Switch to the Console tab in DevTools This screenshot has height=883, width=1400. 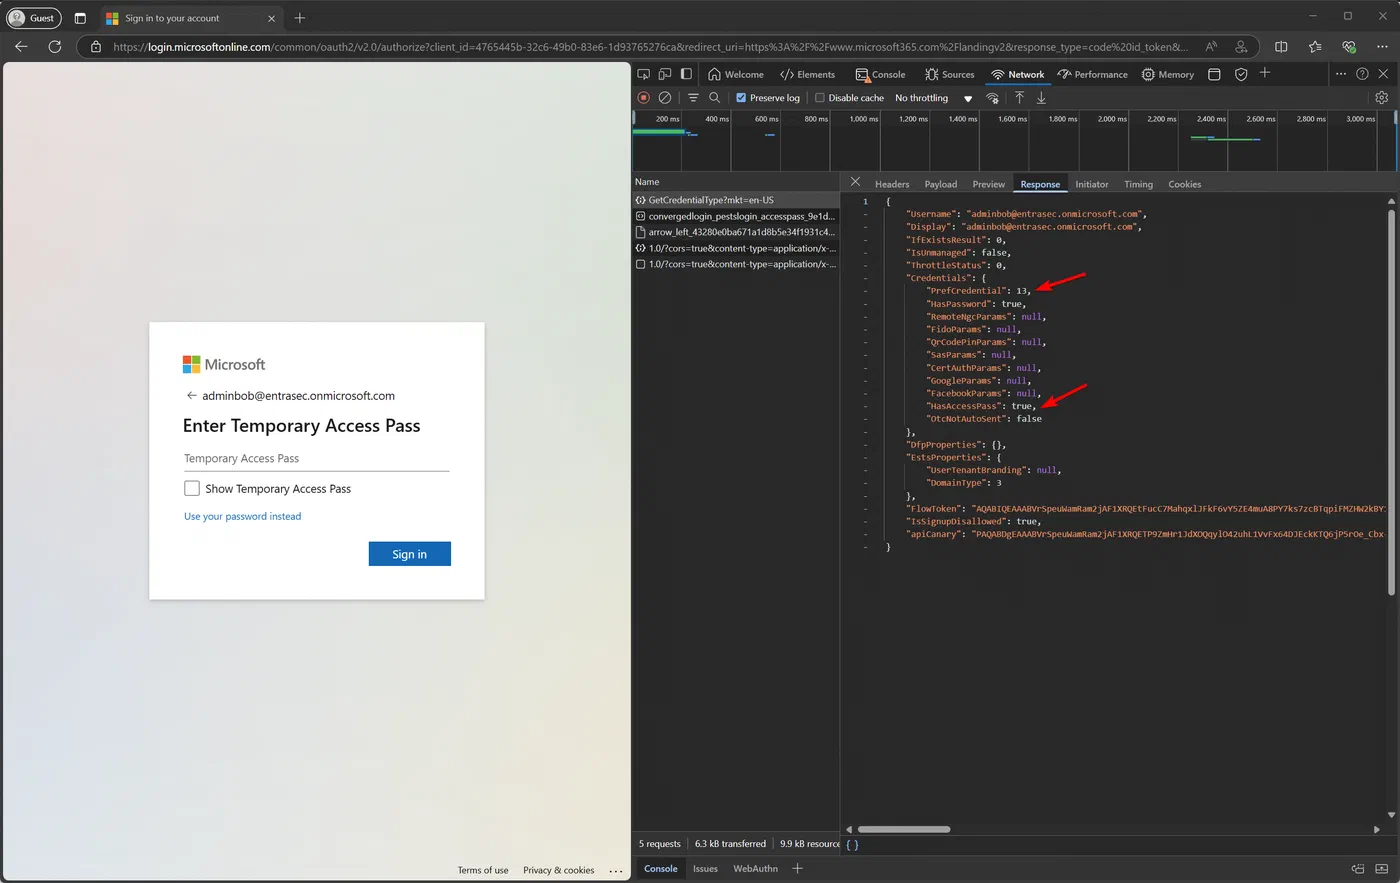click(880, 74)
